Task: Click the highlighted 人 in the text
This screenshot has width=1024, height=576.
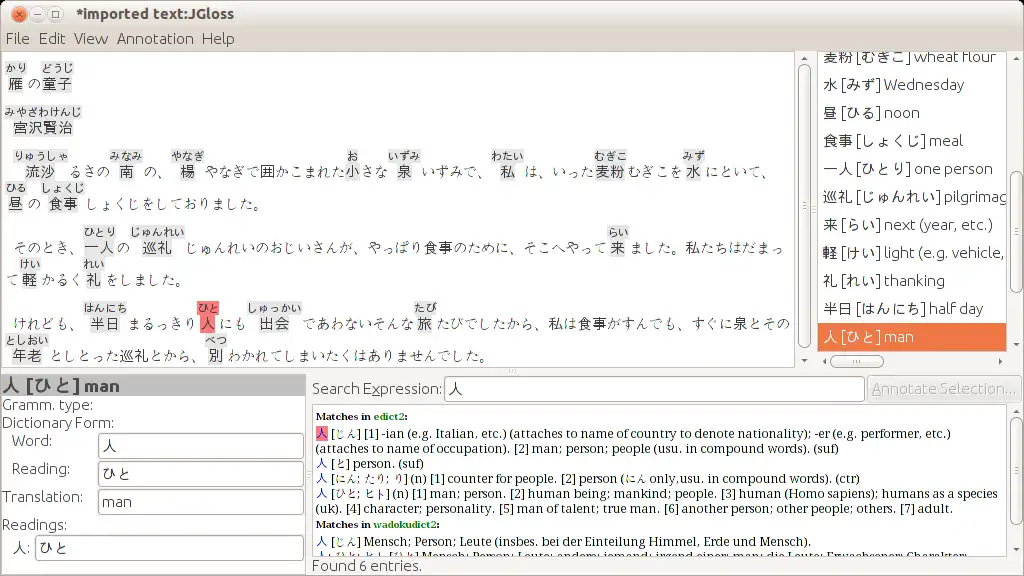Action: (207, 323)
